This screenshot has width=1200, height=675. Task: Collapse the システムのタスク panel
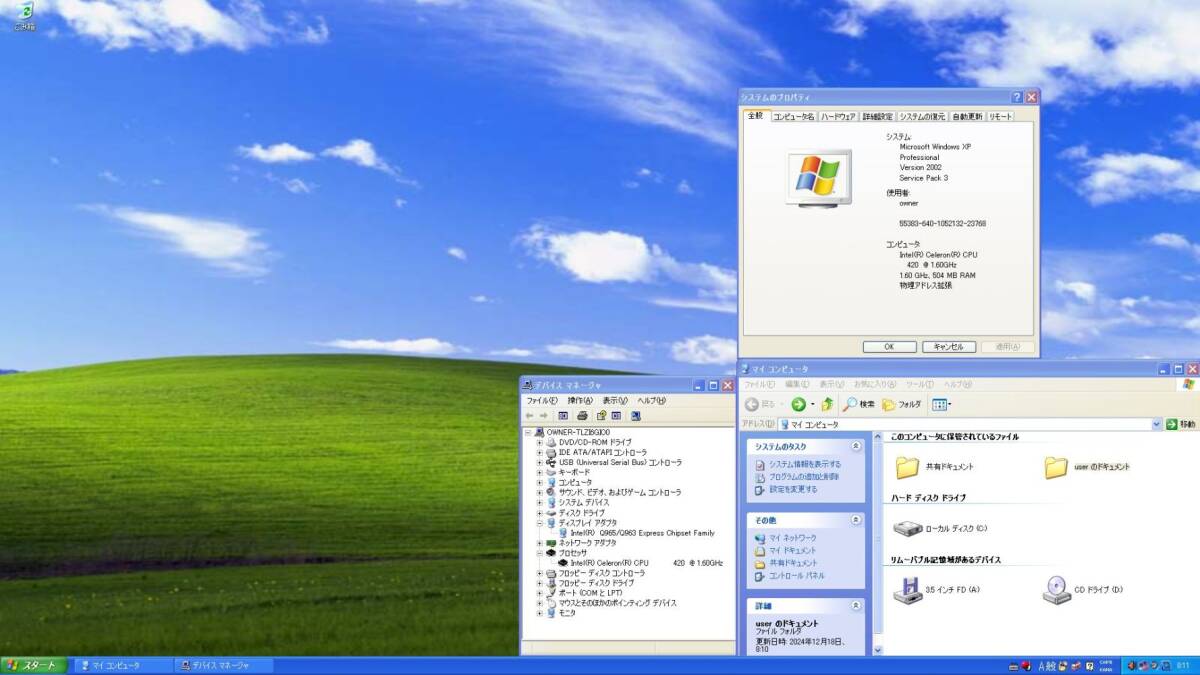coord(856,446)
